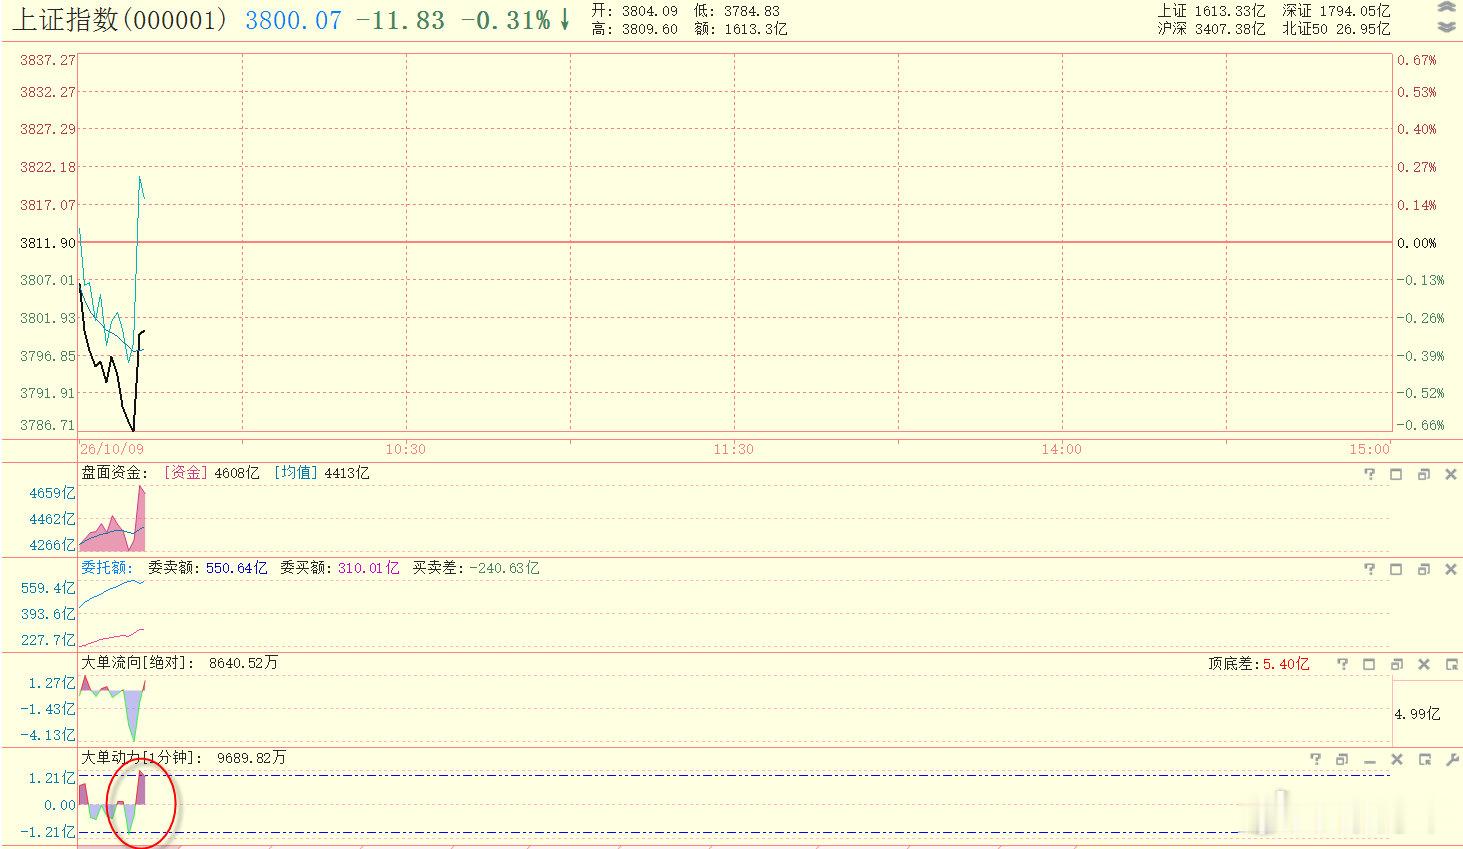Maximize the 盘面资金 indicator panel
The image size is (1463, 849).
(x=1397, y=474)
